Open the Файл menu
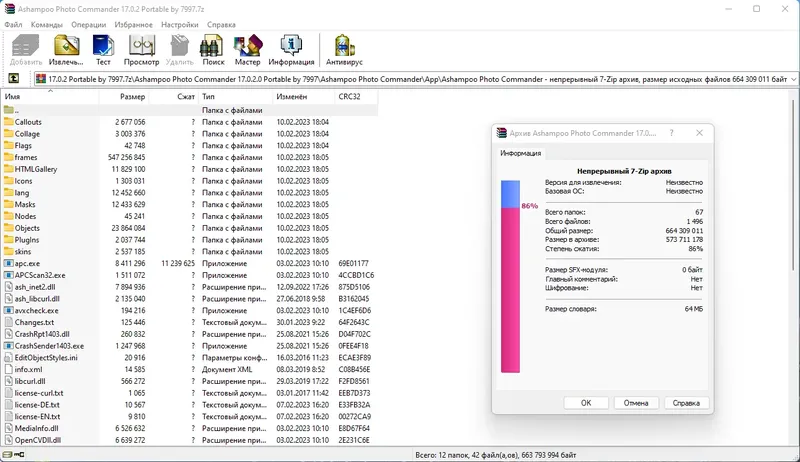800x462 pixels. click(13, 24)
